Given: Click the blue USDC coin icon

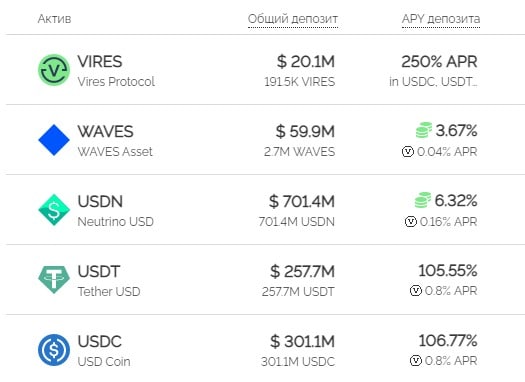Looking at the screenshot, I should pos(54,350).
